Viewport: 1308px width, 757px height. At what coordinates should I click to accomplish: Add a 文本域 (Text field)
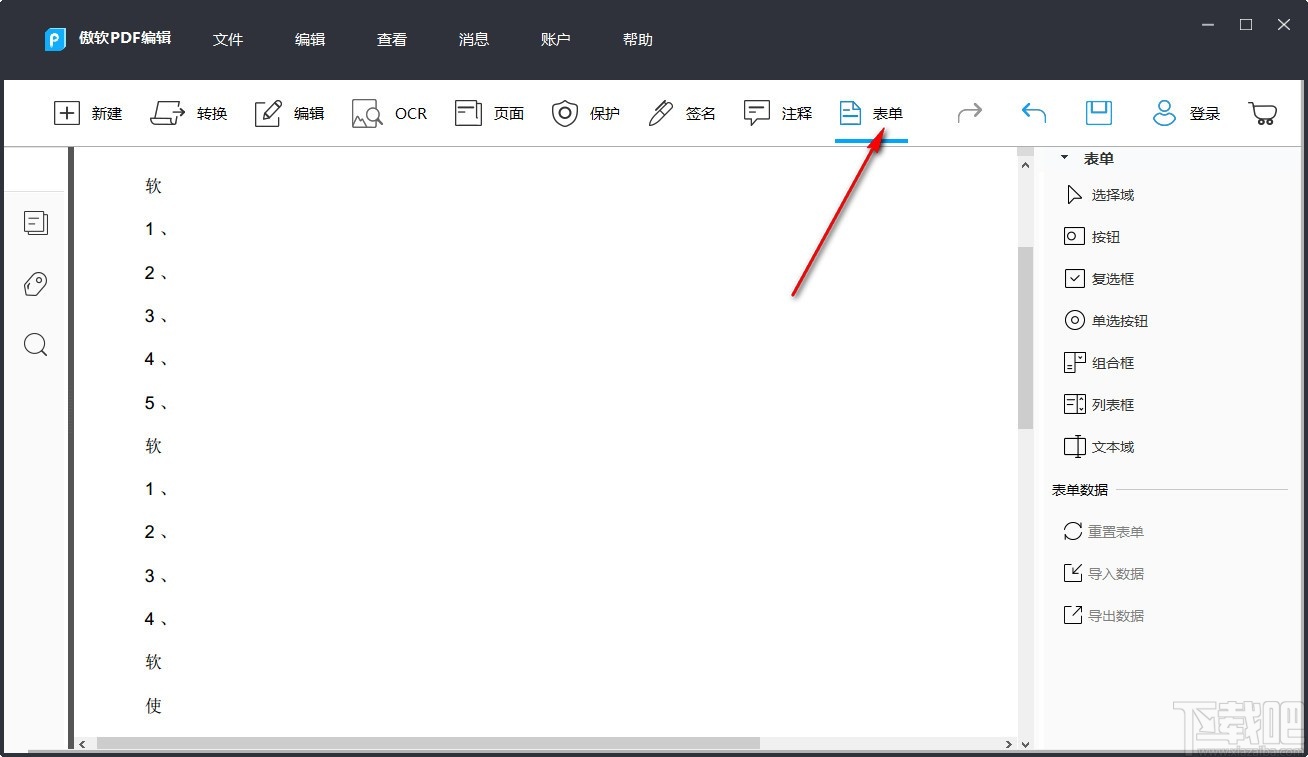click(1099, 447)
